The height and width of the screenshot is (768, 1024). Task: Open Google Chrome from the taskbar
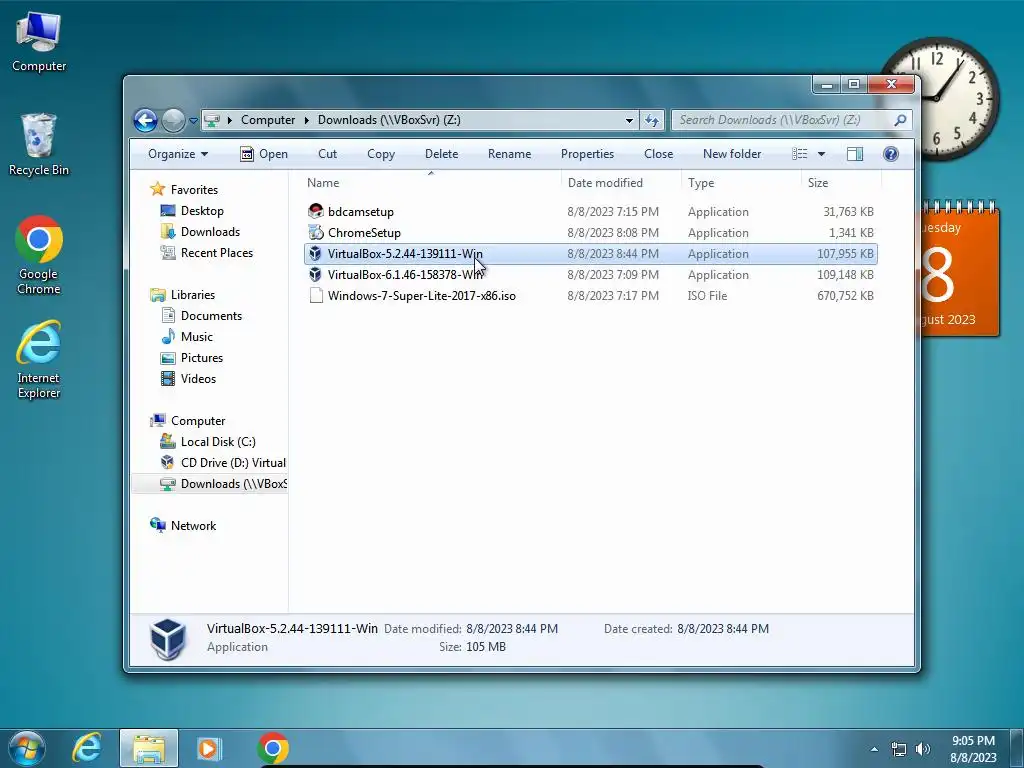coord(272,748)
